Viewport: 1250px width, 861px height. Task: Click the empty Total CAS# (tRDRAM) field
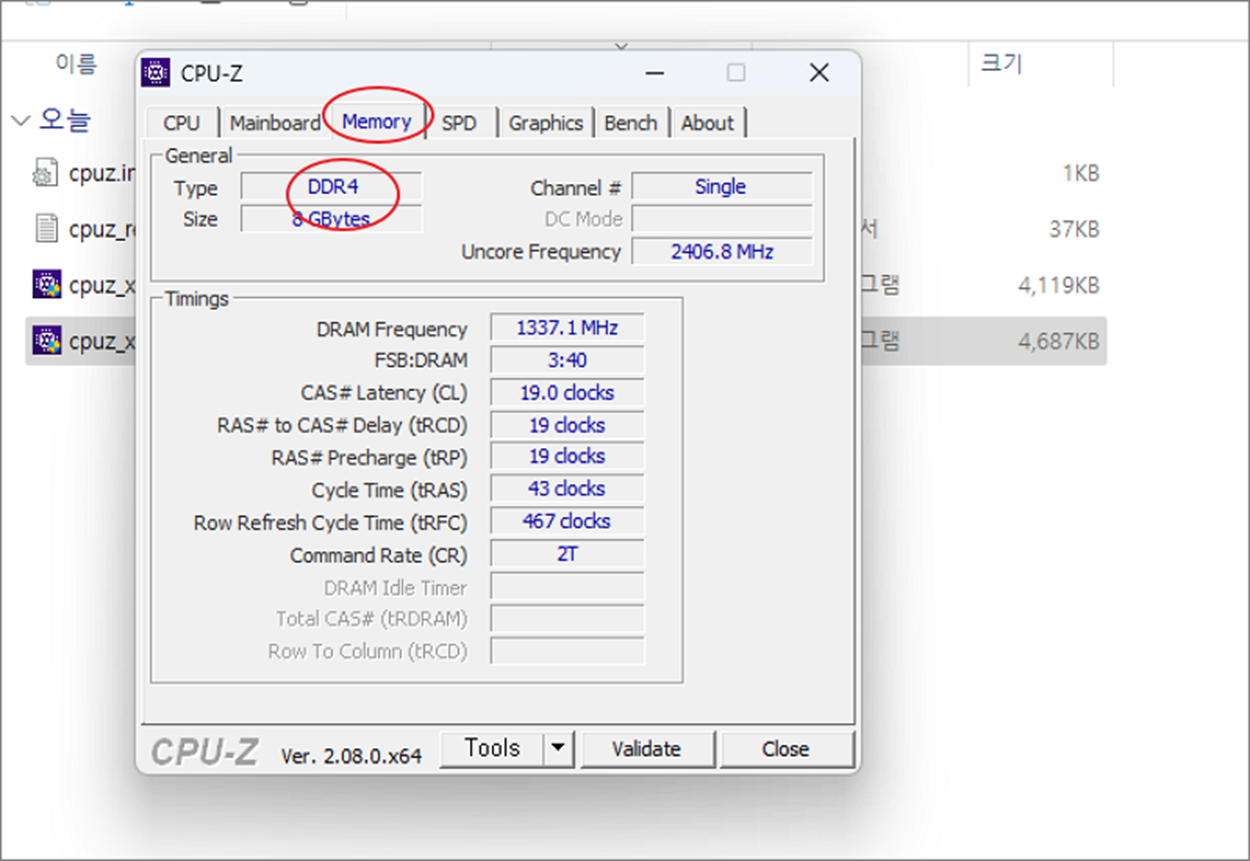567,619
